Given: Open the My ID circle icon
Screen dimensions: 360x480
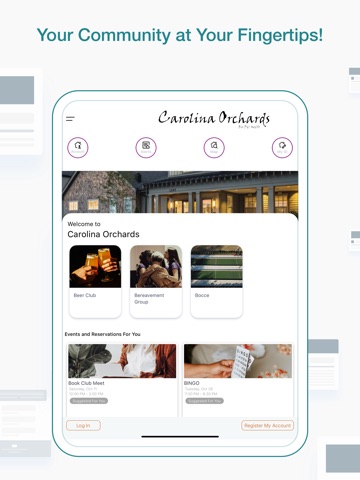Looking at the screenshot, I should pos(282,147).
